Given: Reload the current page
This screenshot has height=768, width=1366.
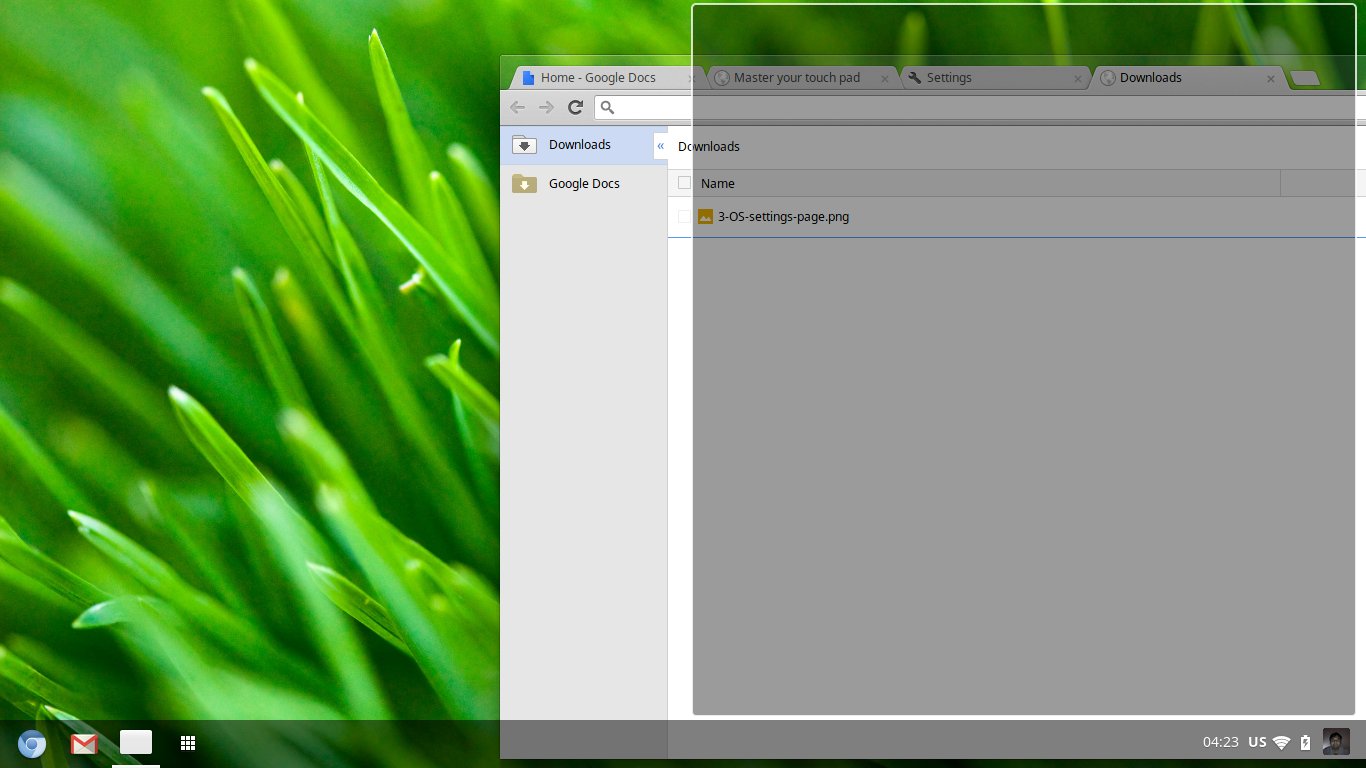Looking at the screenshot, I should (575, 107).
